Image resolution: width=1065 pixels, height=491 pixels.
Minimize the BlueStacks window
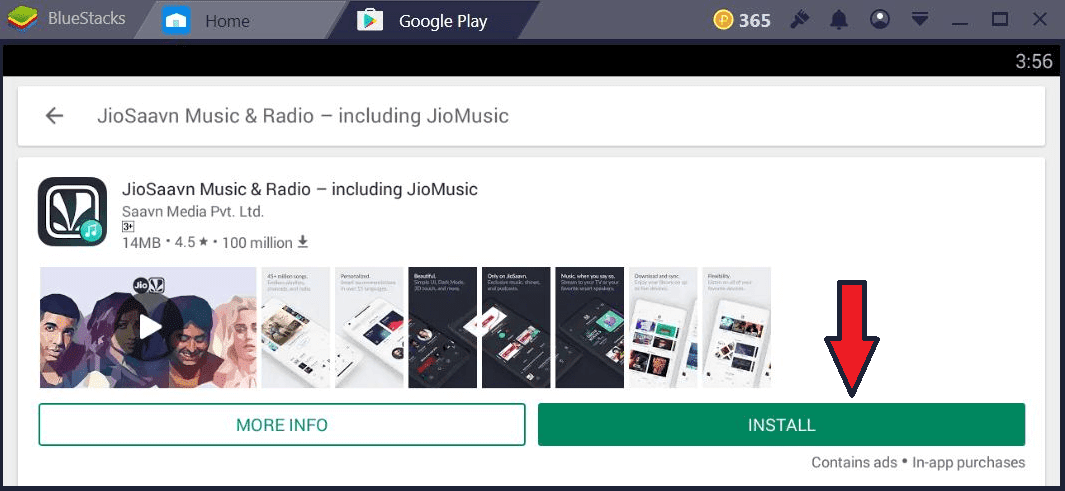coord(960,23)
